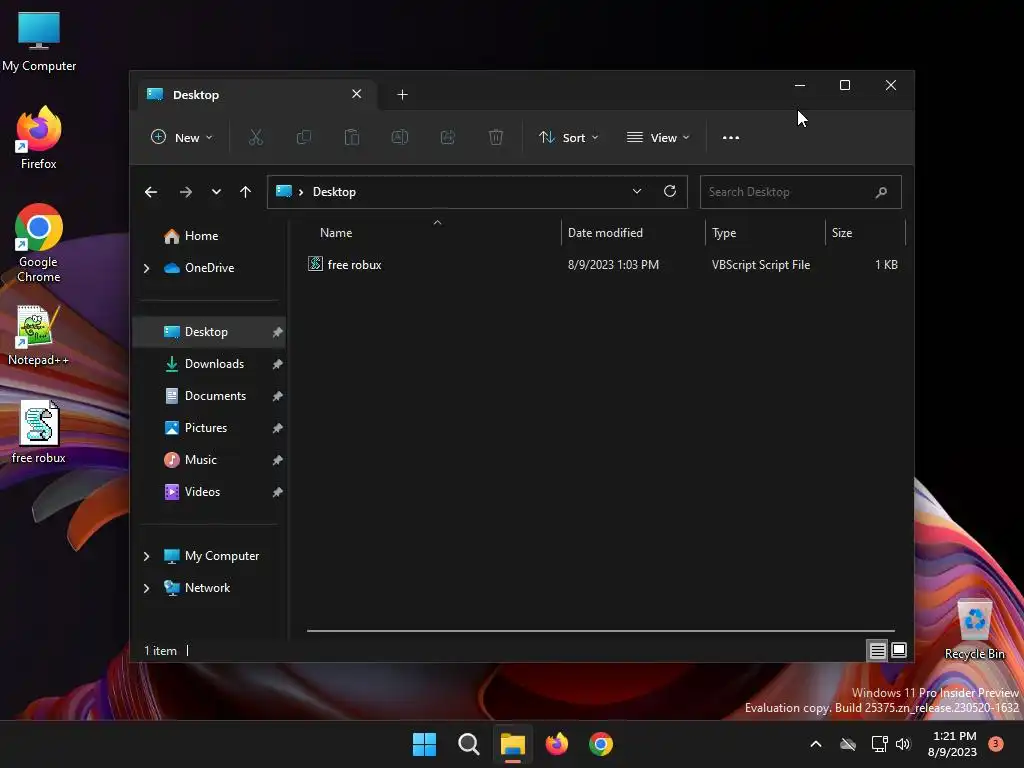Expand the OneDrive tree node
The image size is (1024, 768).
[x=146, y=268]
